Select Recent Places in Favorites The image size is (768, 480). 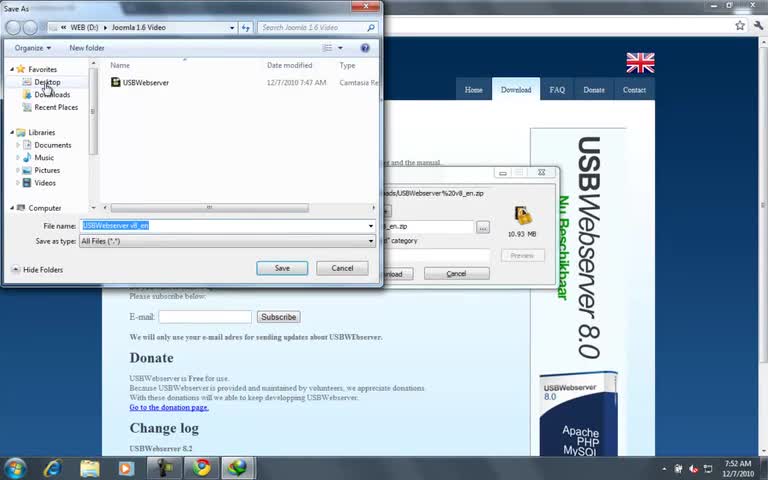pyautogui.click(x=56, y=107)
